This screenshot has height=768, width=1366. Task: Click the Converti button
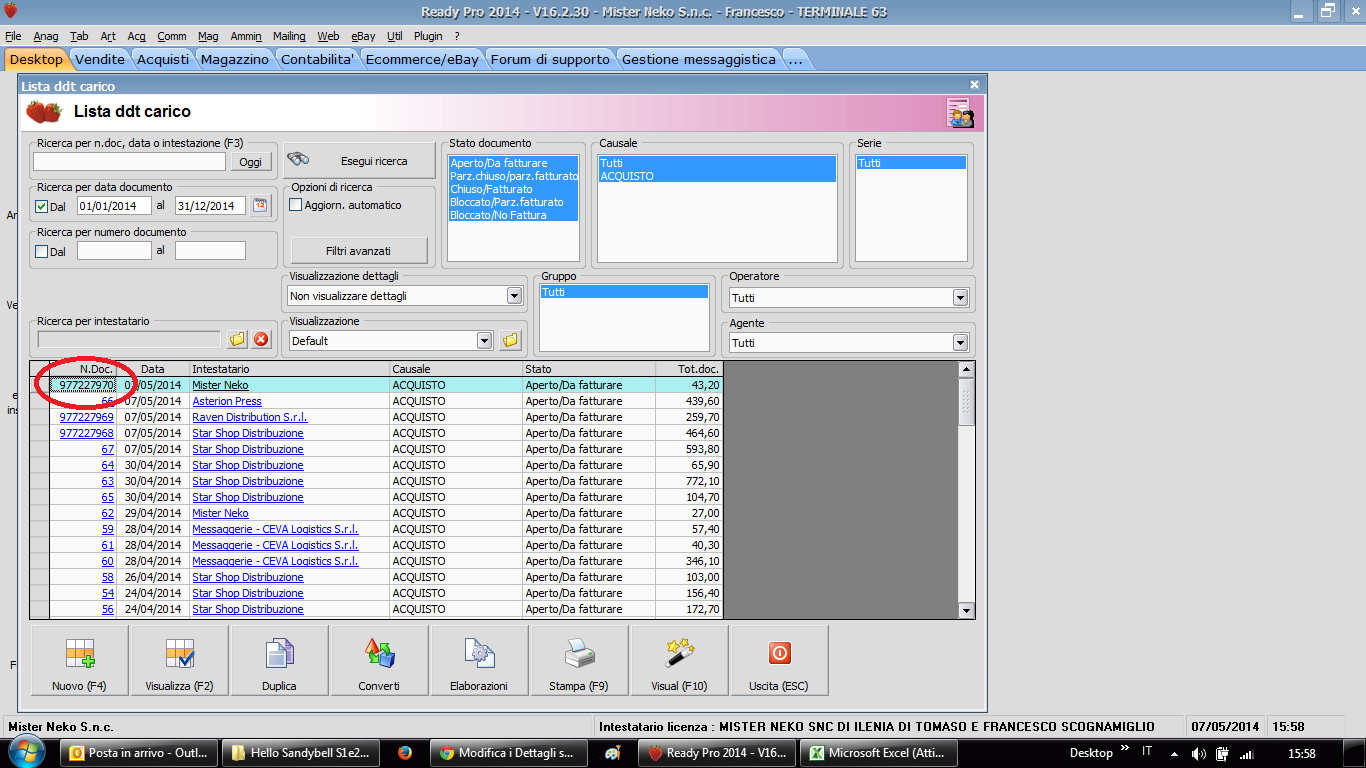[x=379, y=661]
